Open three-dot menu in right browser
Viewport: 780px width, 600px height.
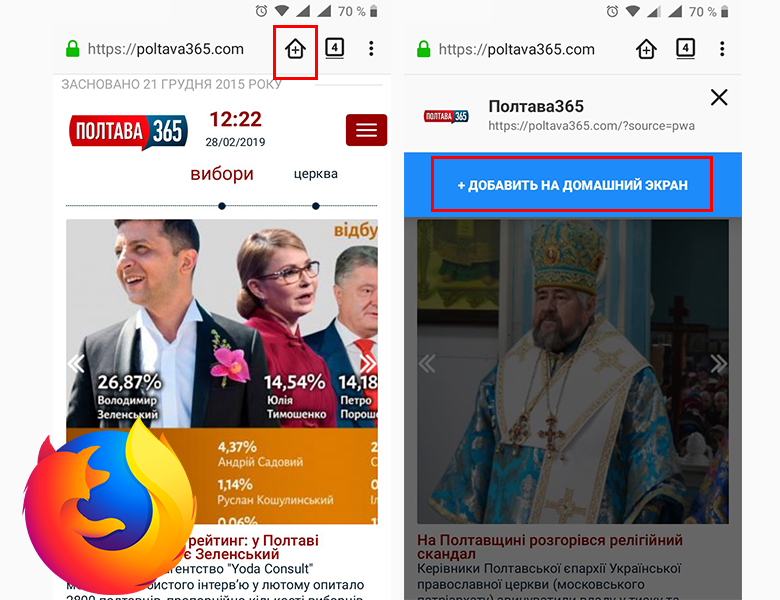point(722,49)
